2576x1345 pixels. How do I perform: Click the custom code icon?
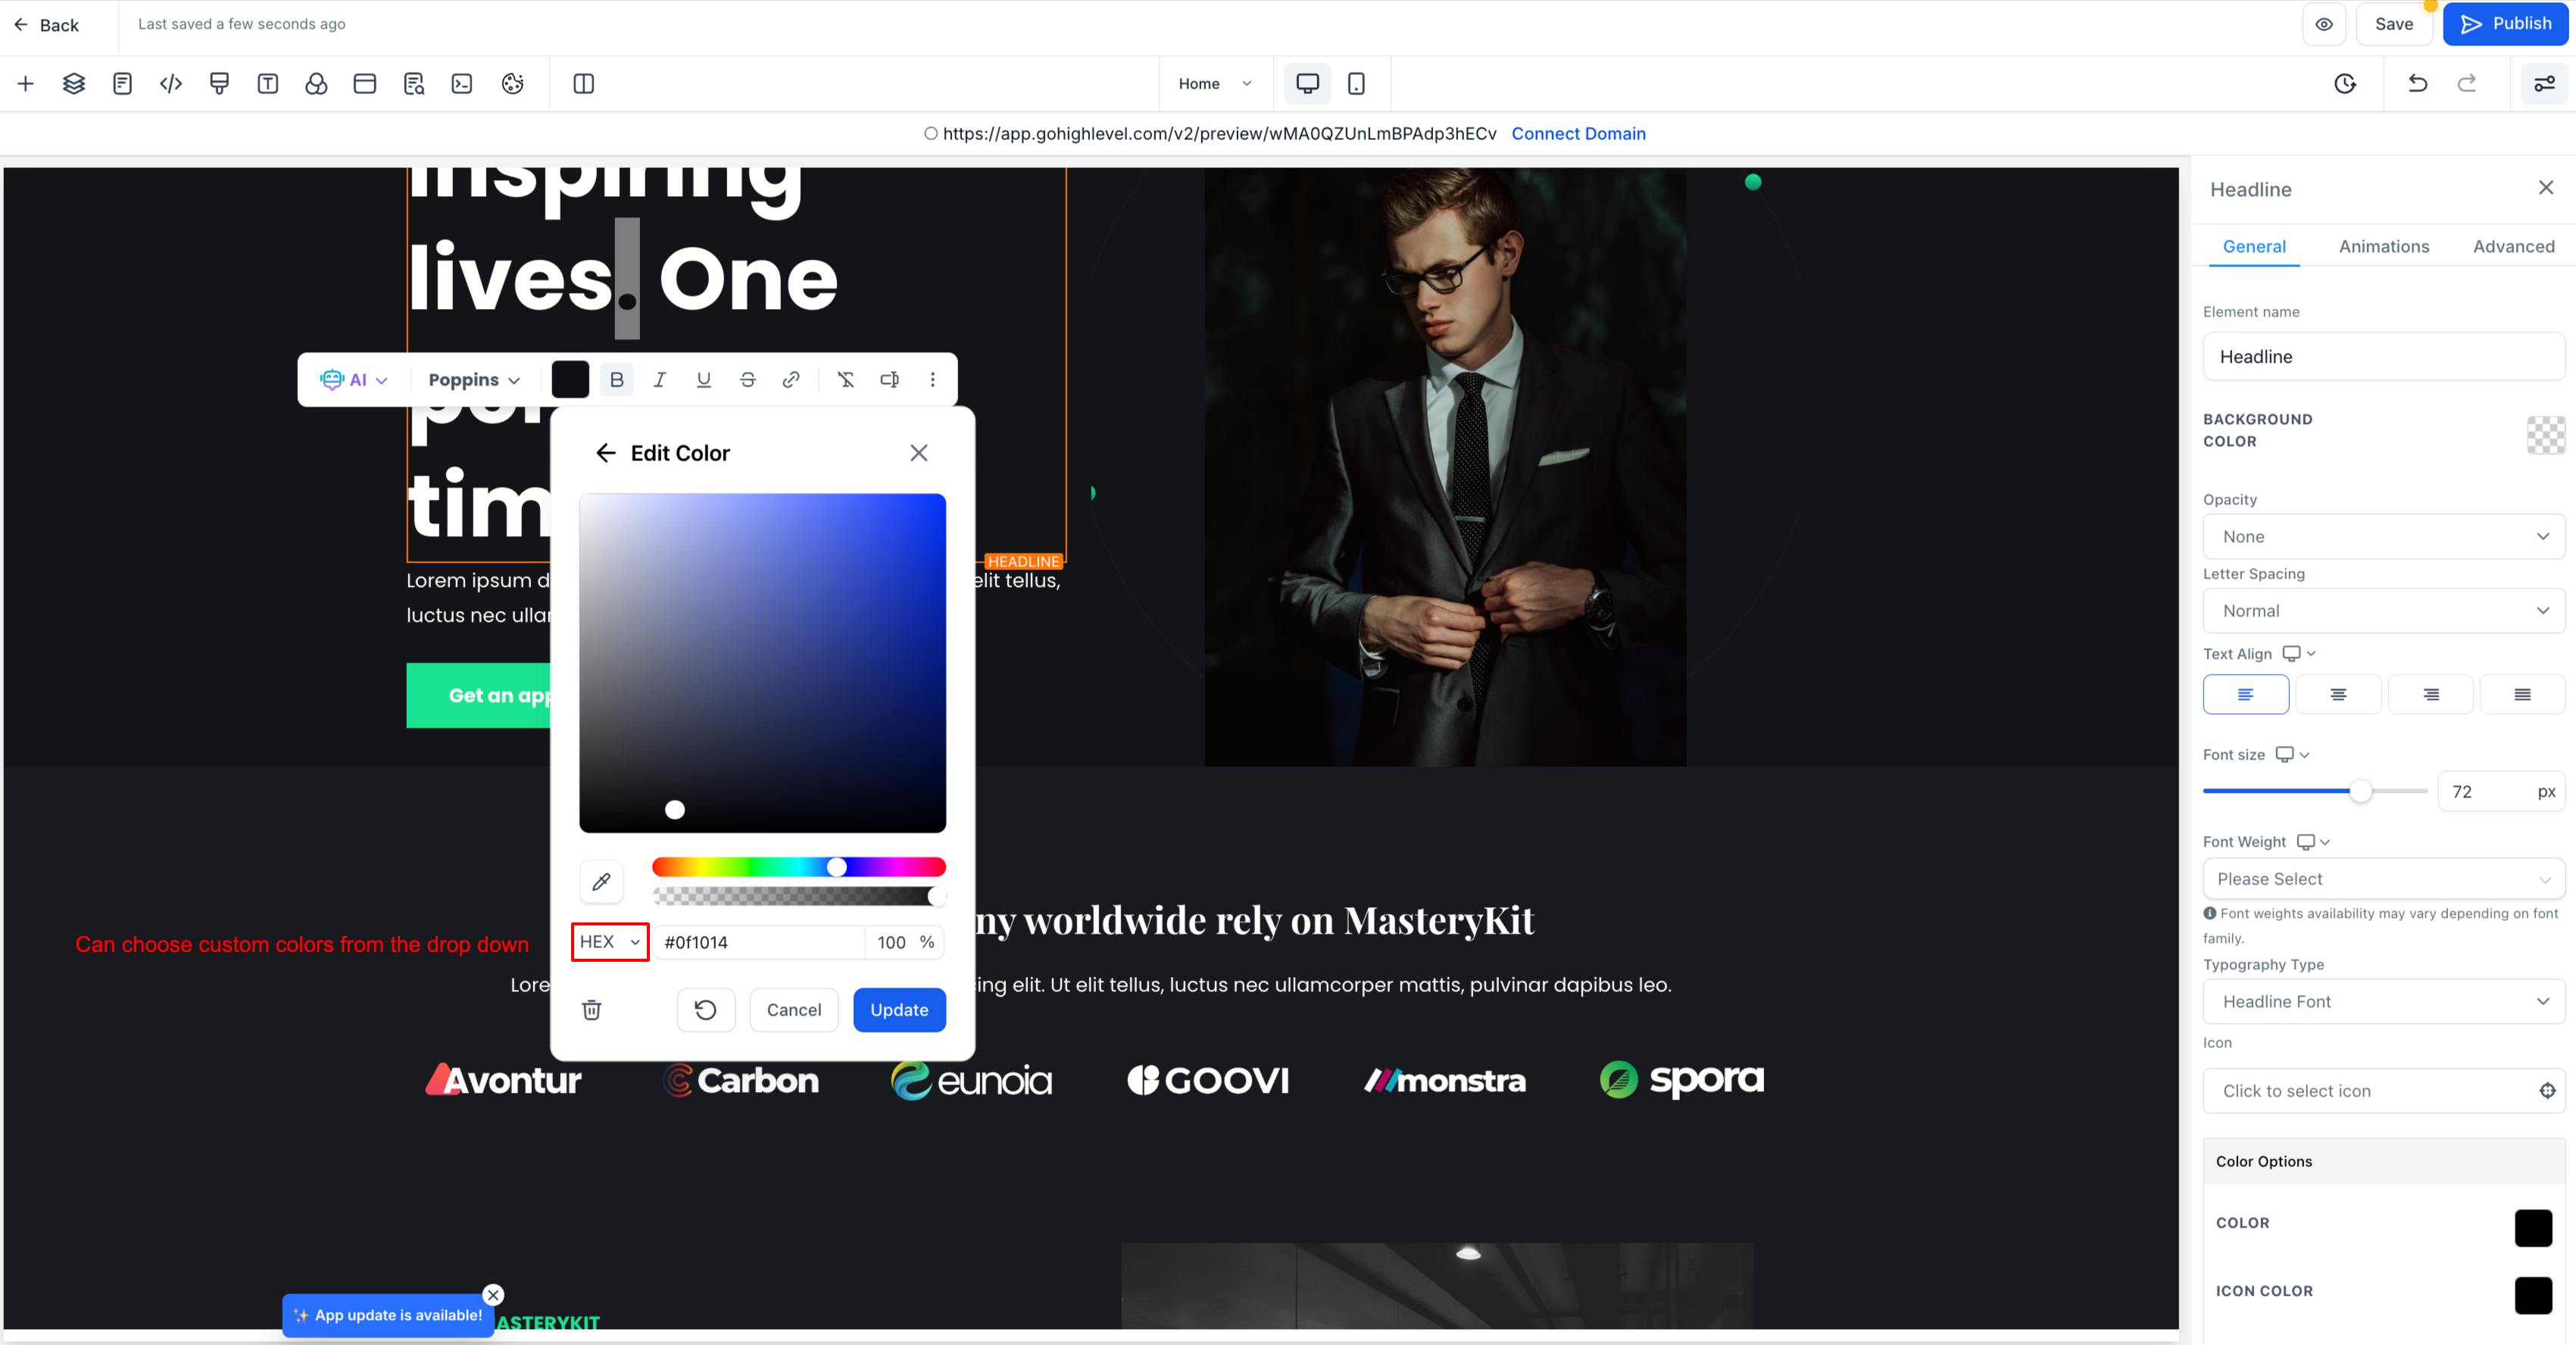coord(171,84)
